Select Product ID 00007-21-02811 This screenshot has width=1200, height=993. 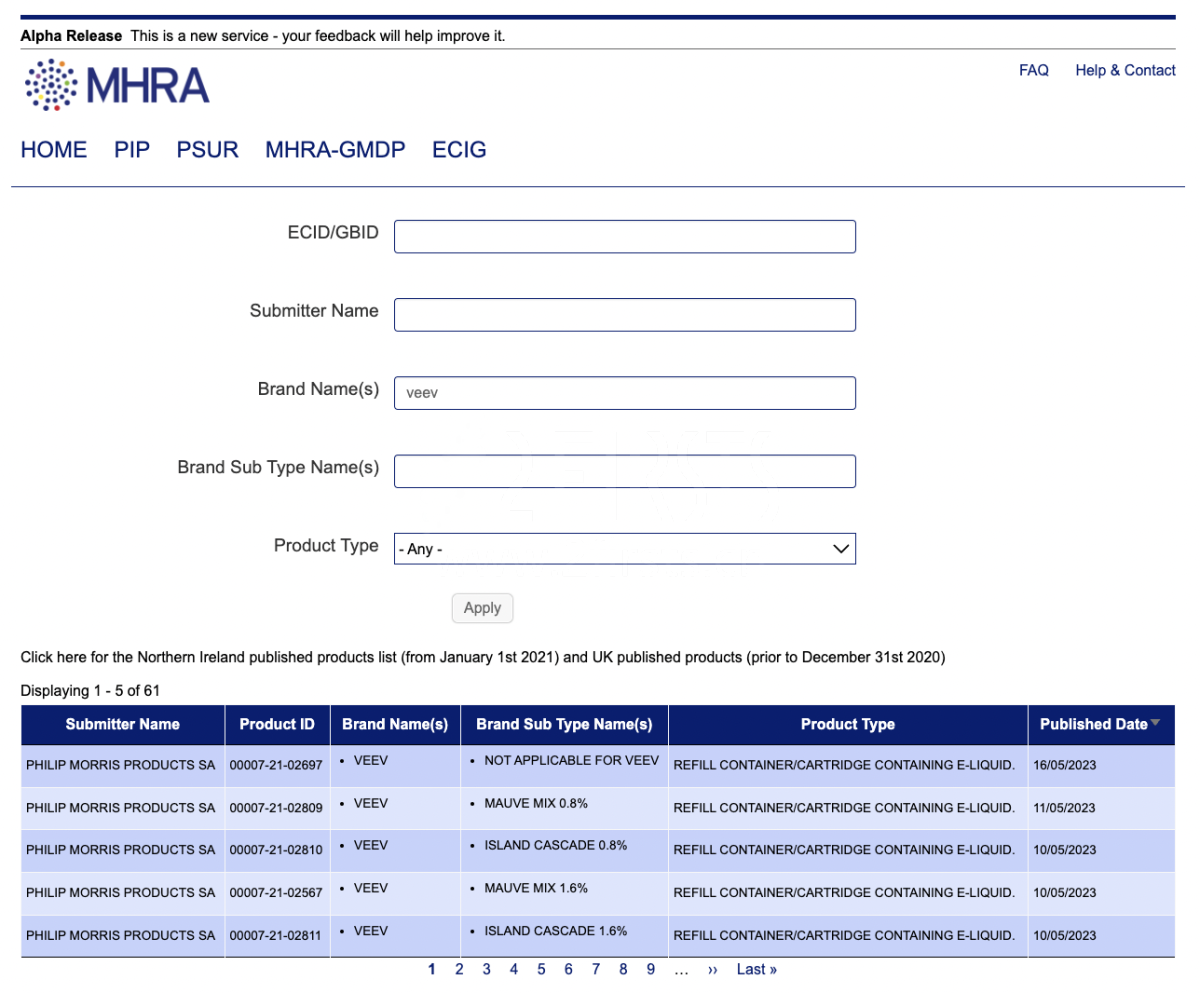276,936
